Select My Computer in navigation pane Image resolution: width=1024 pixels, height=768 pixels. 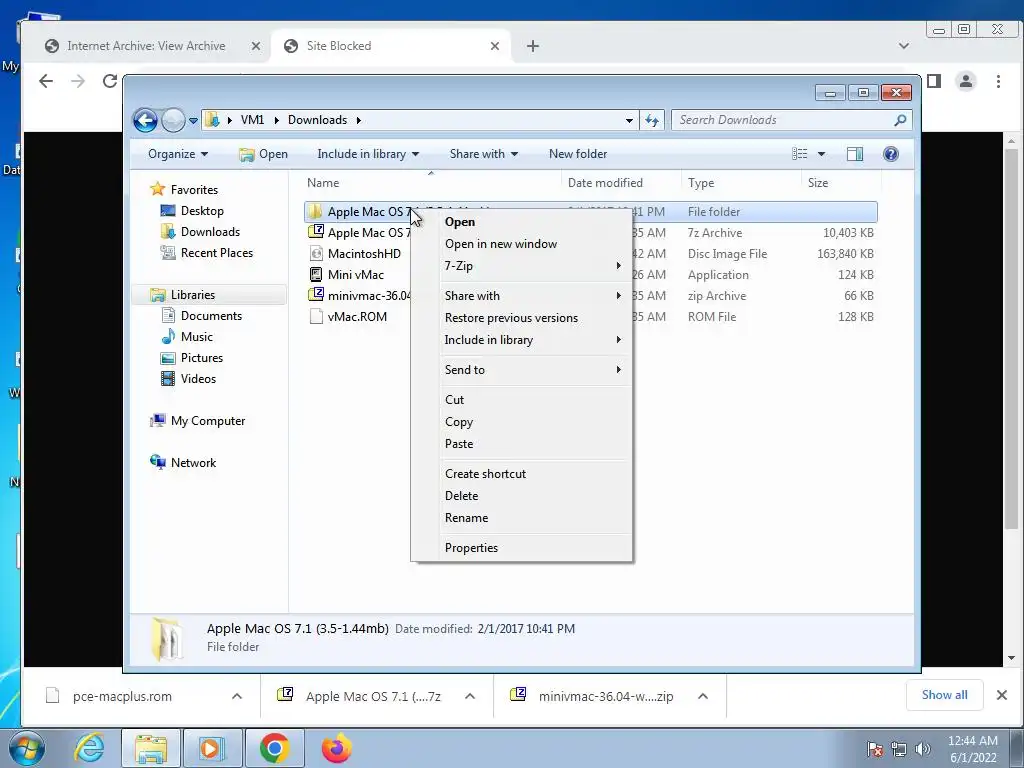(x=208, y=421)
